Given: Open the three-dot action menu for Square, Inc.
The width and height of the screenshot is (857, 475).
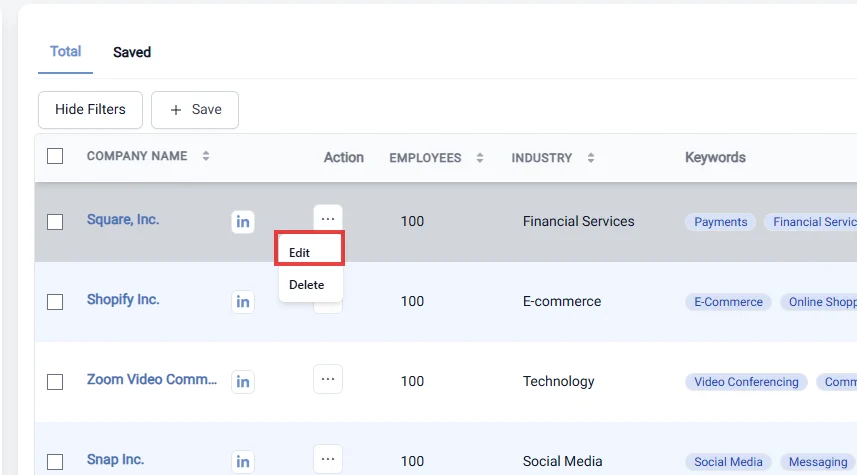Looking at the screenshot, I should [328, 219].
